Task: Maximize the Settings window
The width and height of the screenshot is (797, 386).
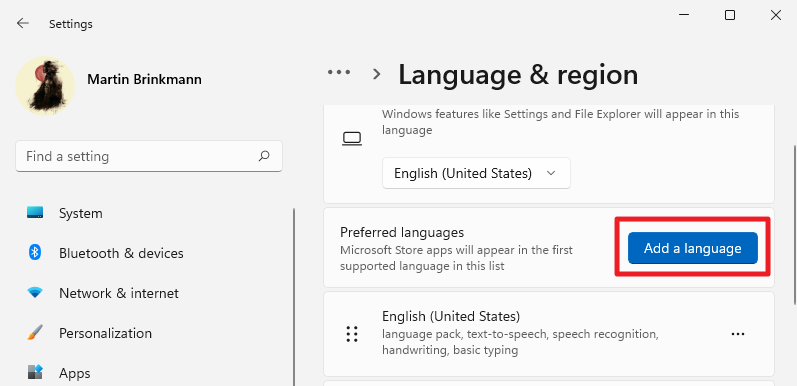Action: tap(729, 15)
